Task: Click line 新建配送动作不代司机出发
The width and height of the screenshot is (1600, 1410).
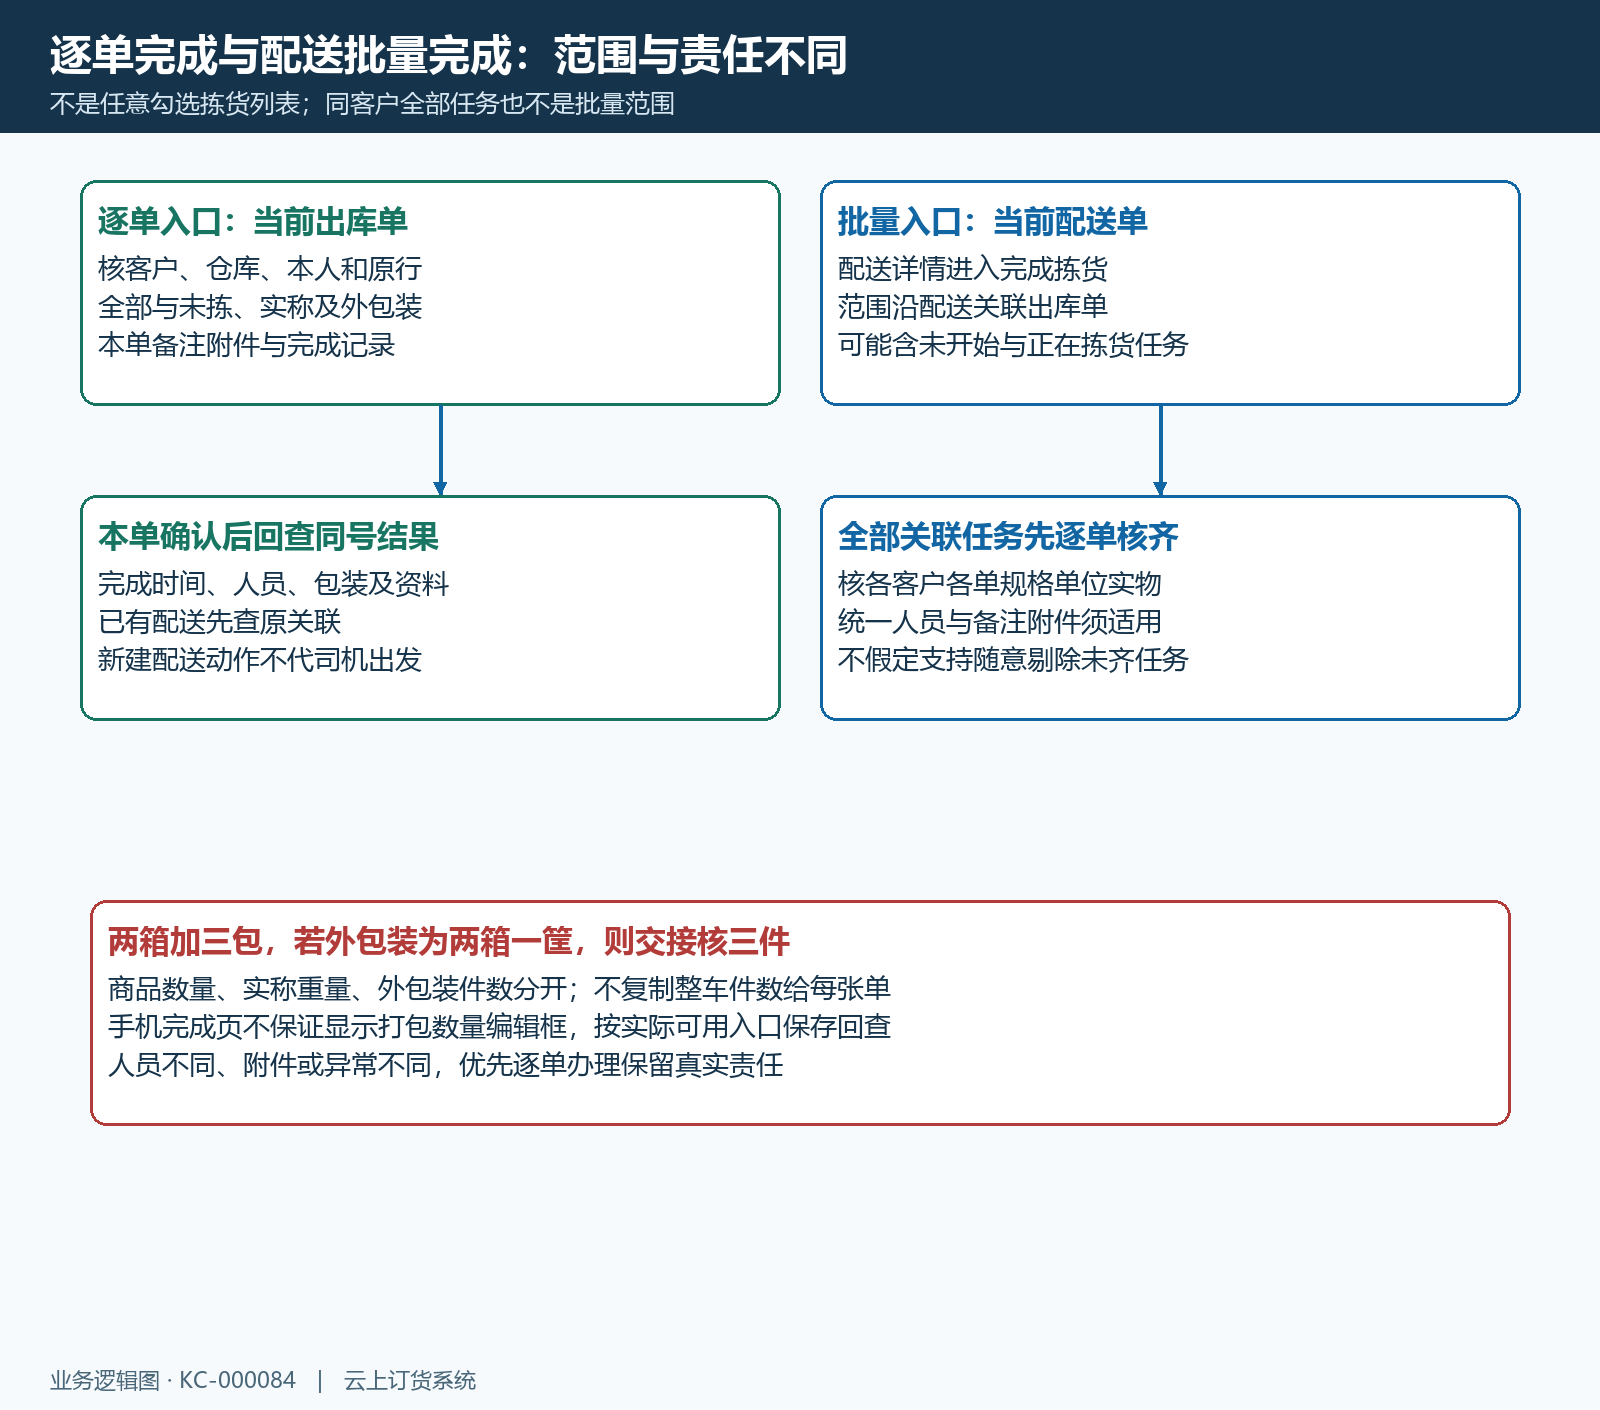Action: click(260, 660)
